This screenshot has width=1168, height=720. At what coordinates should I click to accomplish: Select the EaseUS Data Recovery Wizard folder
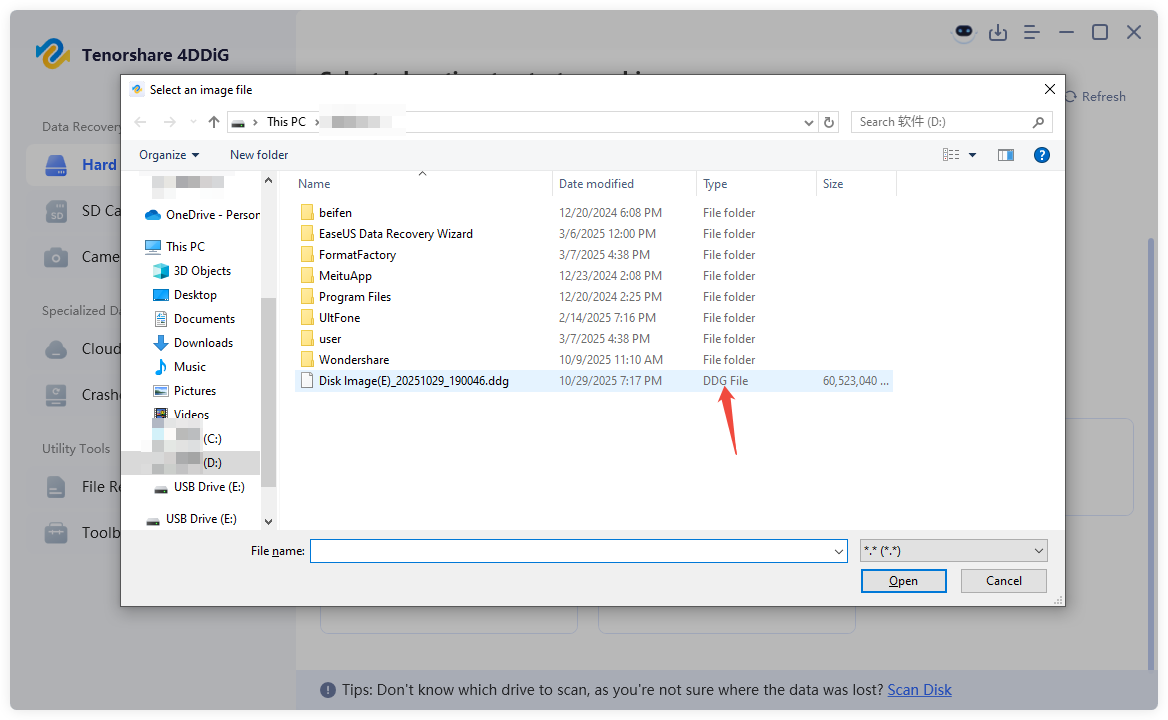pyautogui.click(x=396, y=234)
